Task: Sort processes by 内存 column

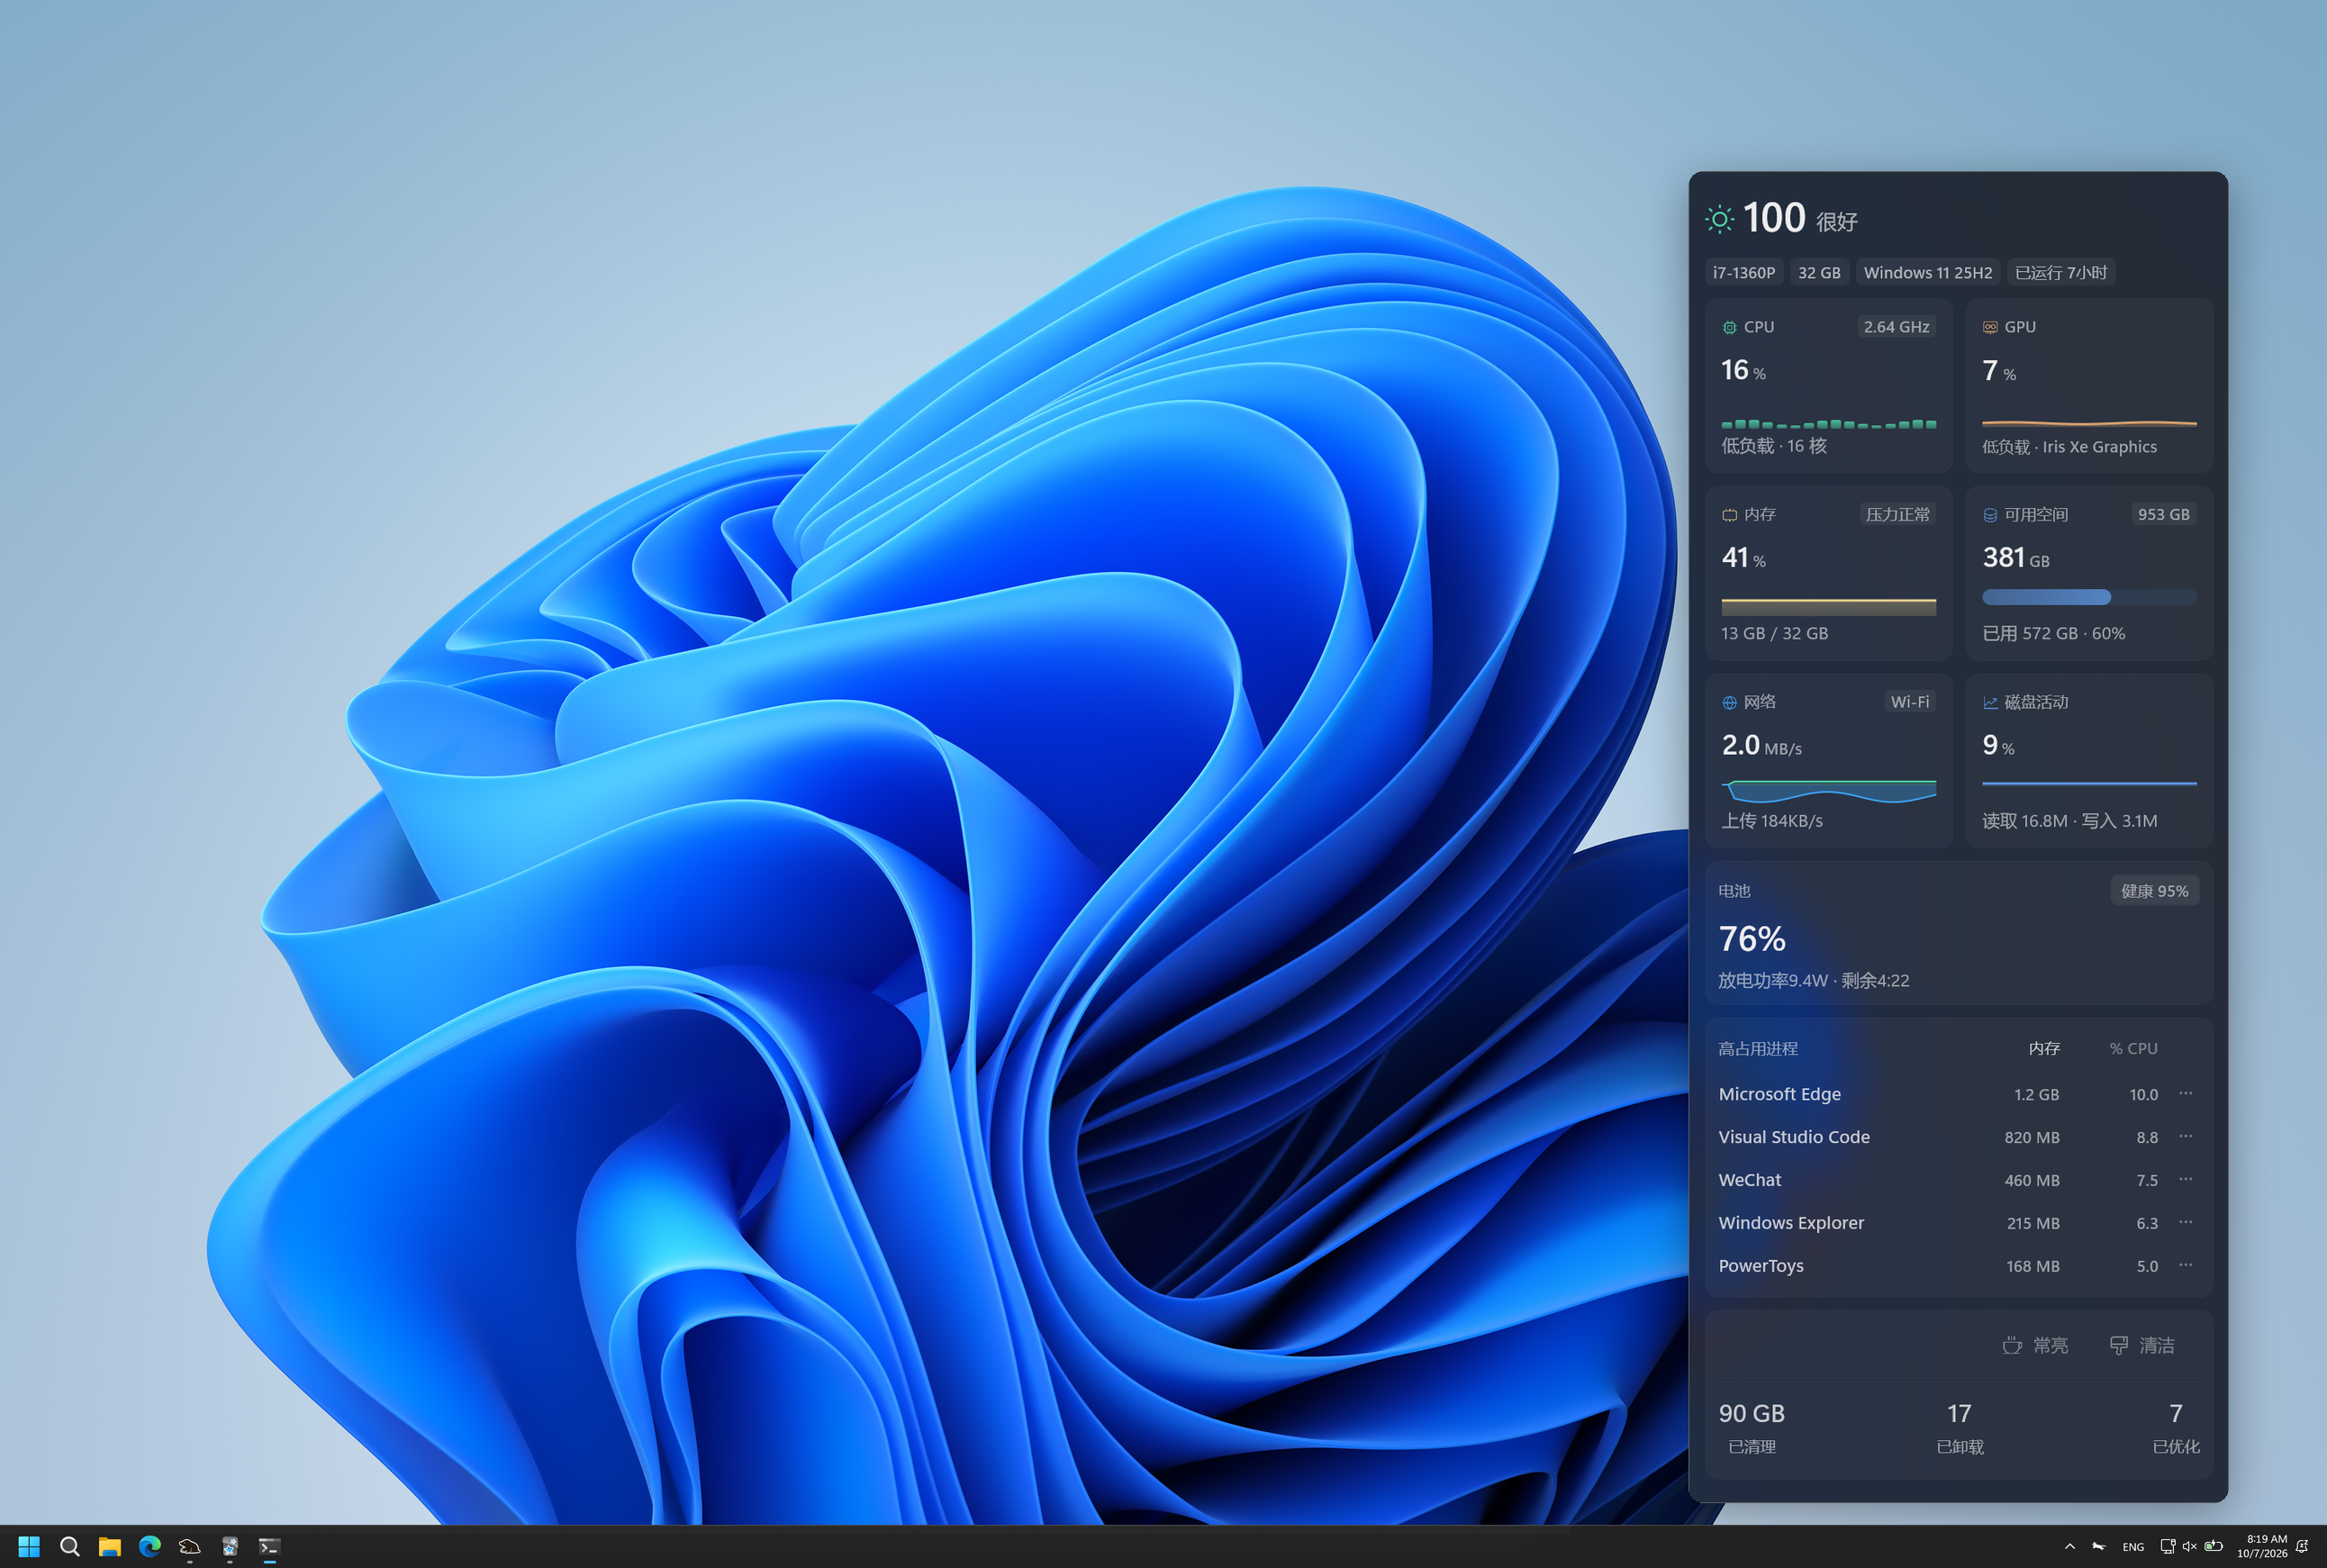Action: pos(2044,1049)
